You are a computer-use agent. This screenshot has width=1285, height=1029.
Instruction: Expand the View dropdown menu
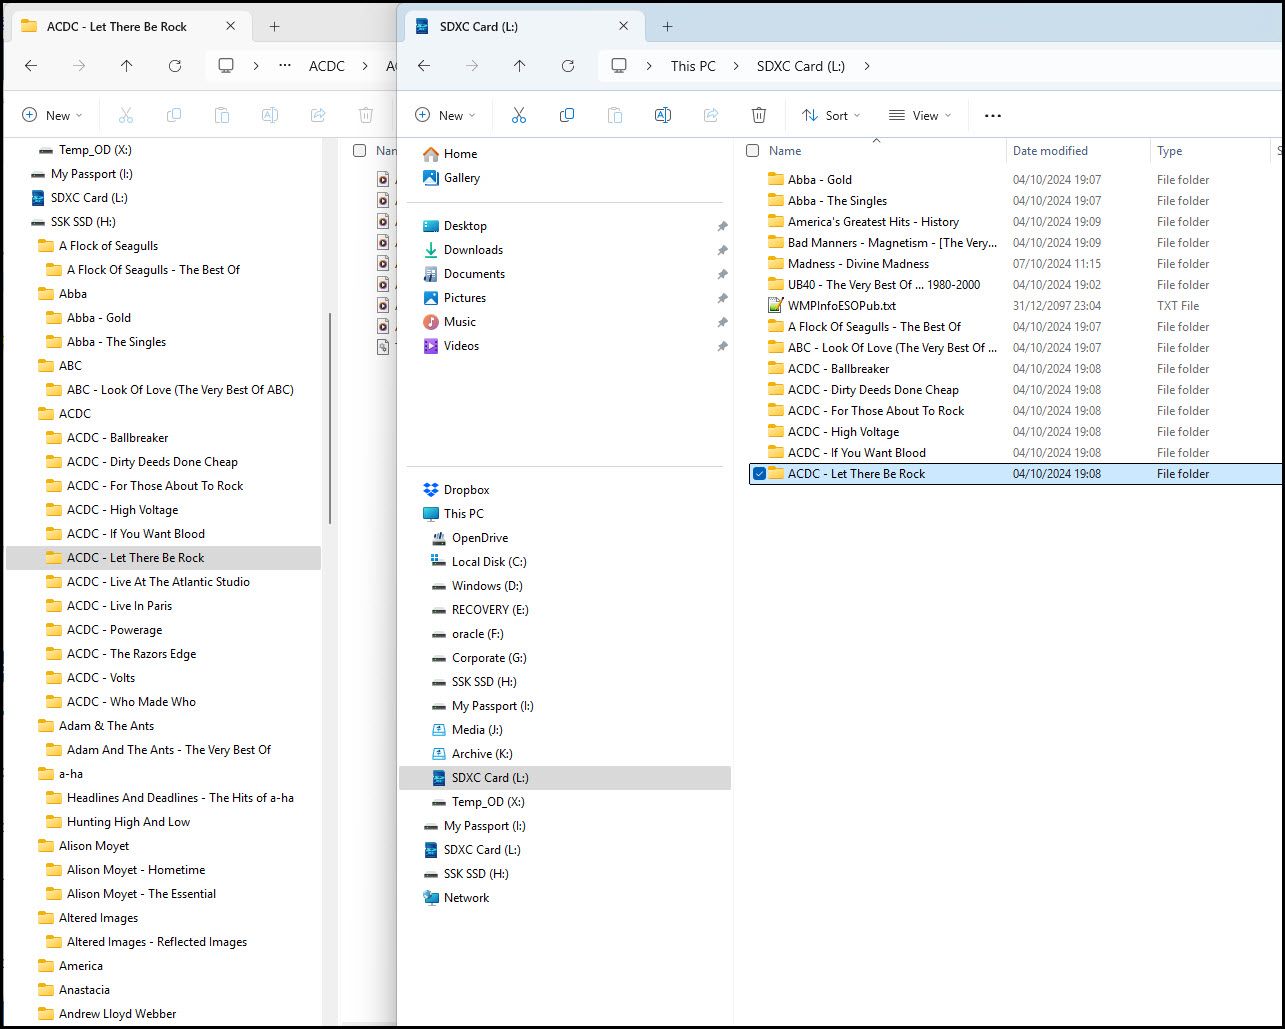point(920,116)
